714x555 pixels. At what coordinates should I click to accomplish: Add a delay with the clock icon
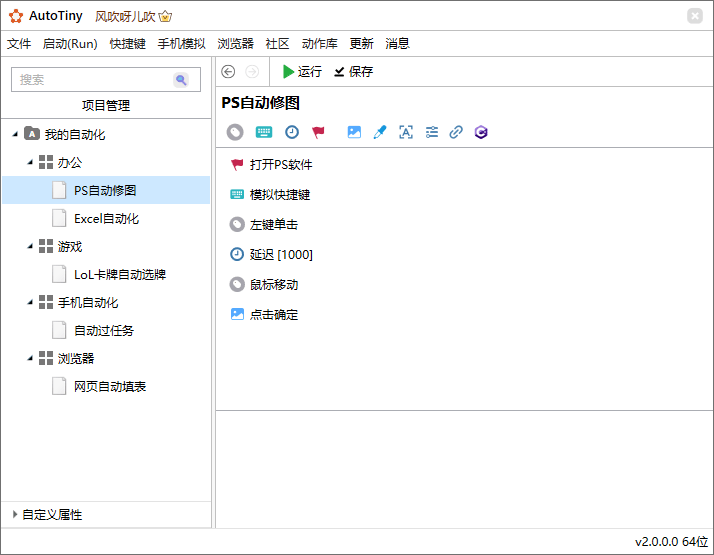coord(292,132)
